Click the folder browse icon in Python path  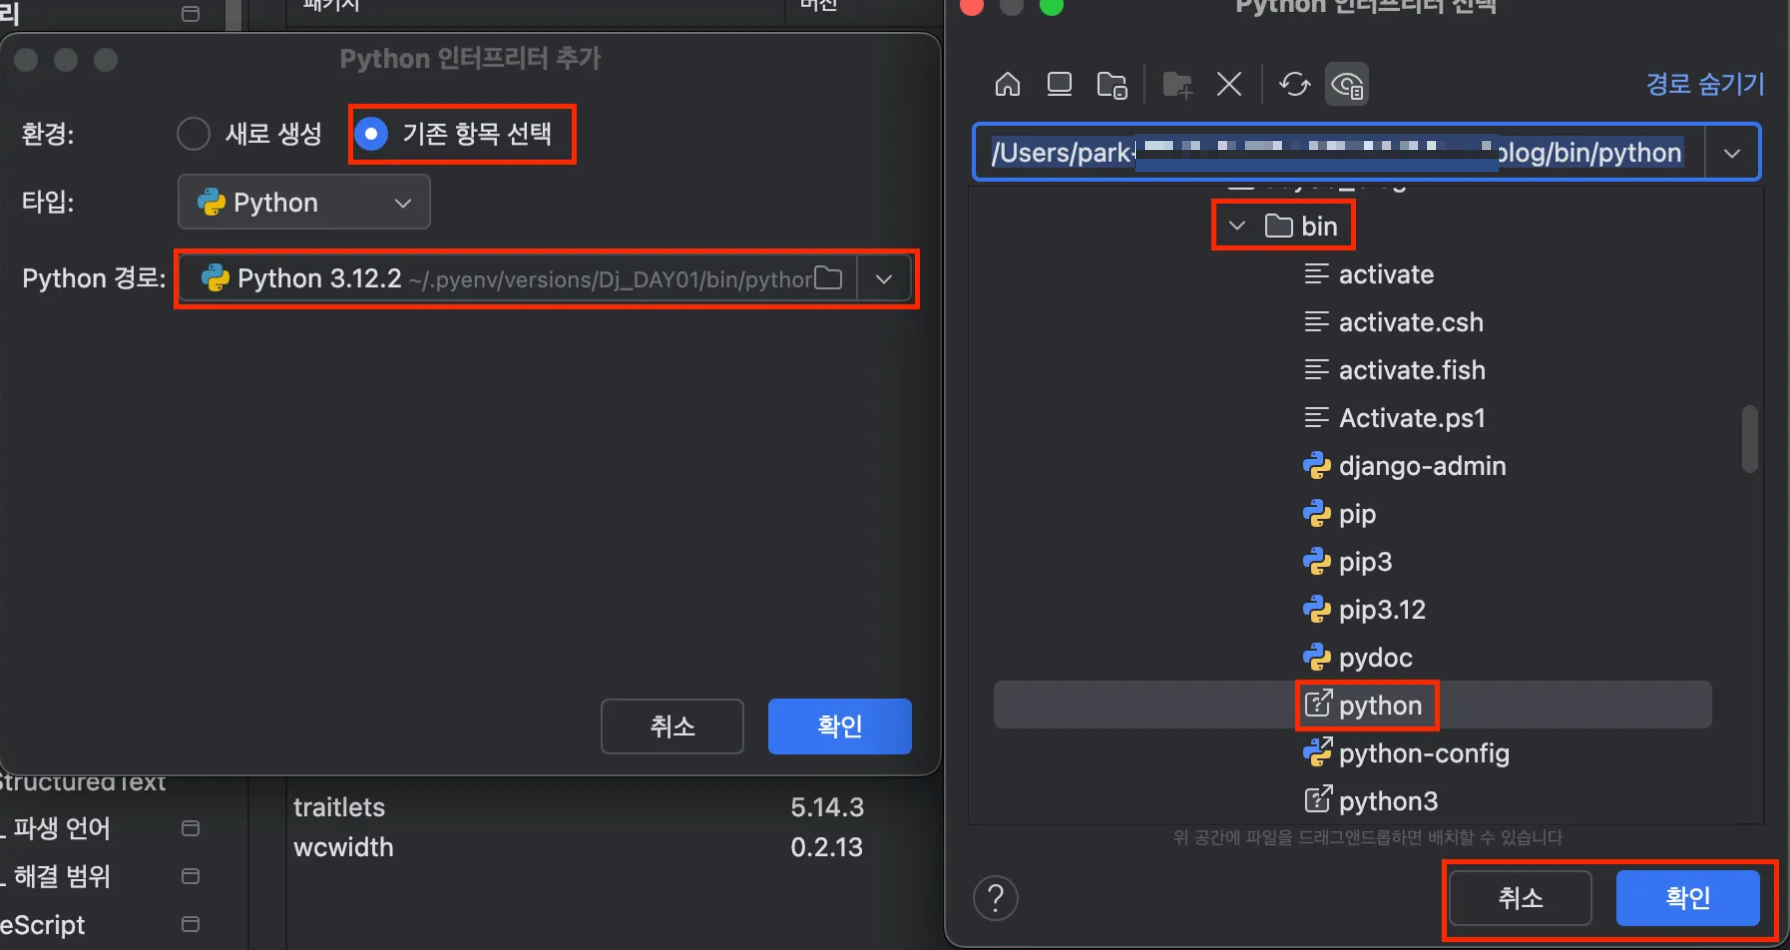pos(828,278)
